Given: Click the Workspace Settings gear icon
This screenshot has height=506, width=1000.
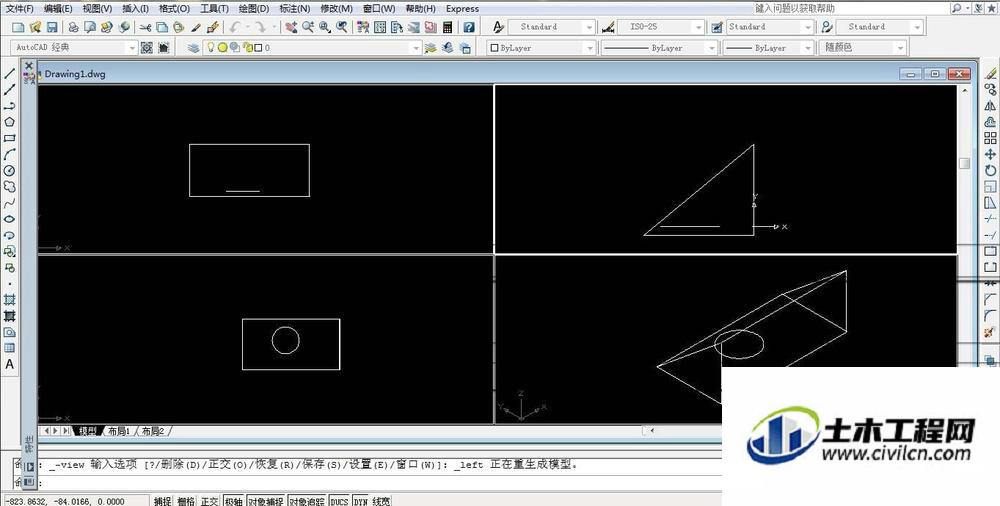Looking at the screenshot, I should 147,48.
